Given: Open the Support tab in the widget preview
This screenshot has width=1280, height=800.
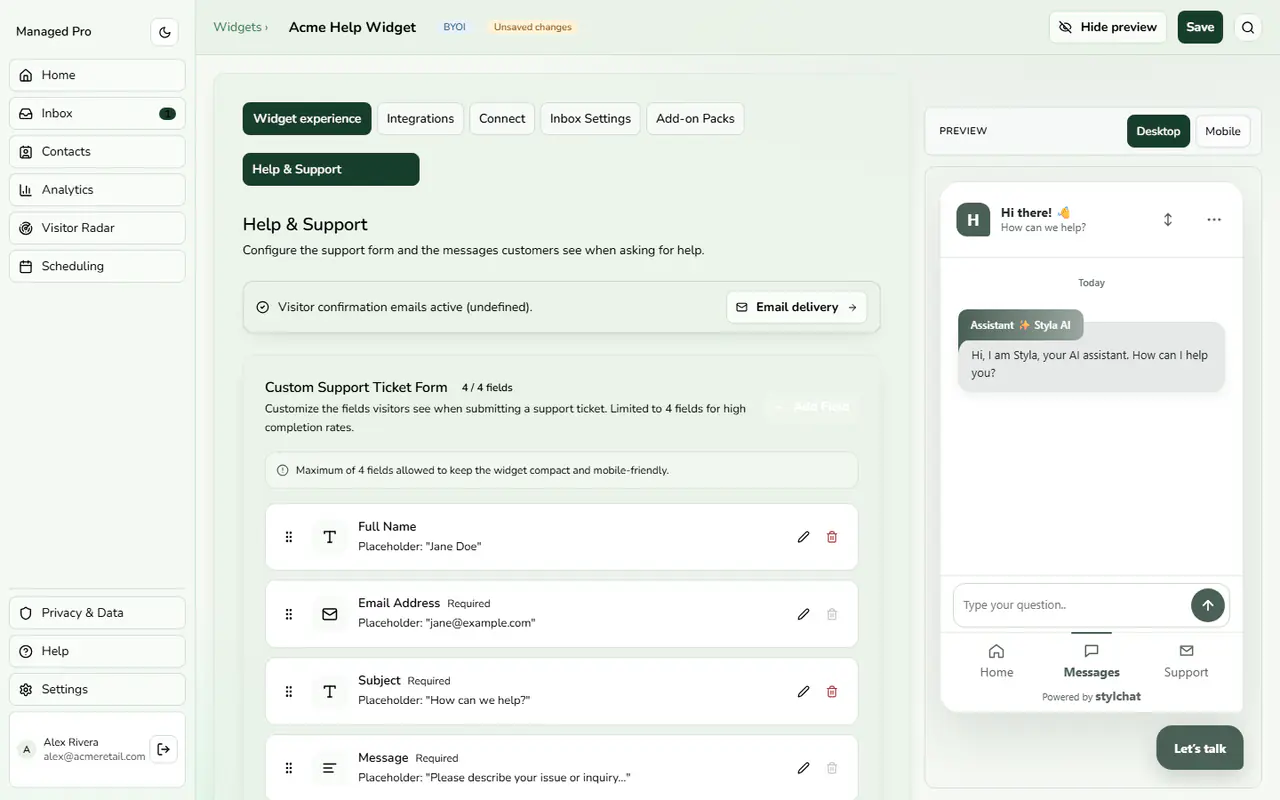Looking at the screenshot, I should 1186,662.
